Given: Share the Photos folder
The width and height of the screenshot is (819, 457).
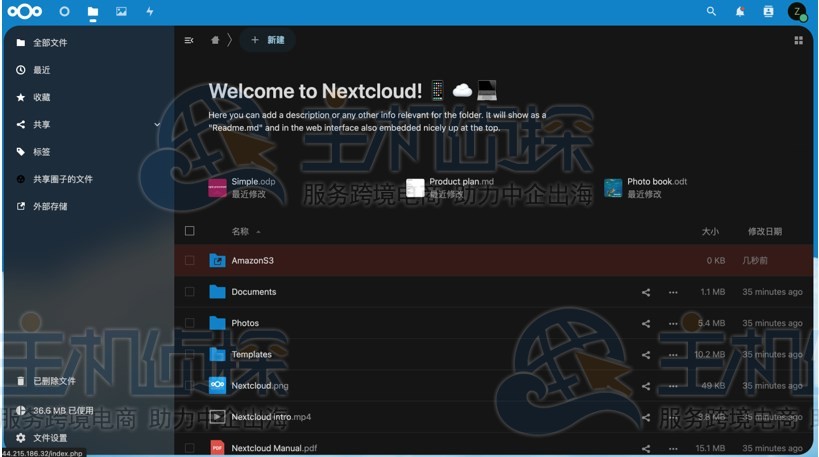Looking at the screenshot, I should pyautogui.click(x=646, y=324).
